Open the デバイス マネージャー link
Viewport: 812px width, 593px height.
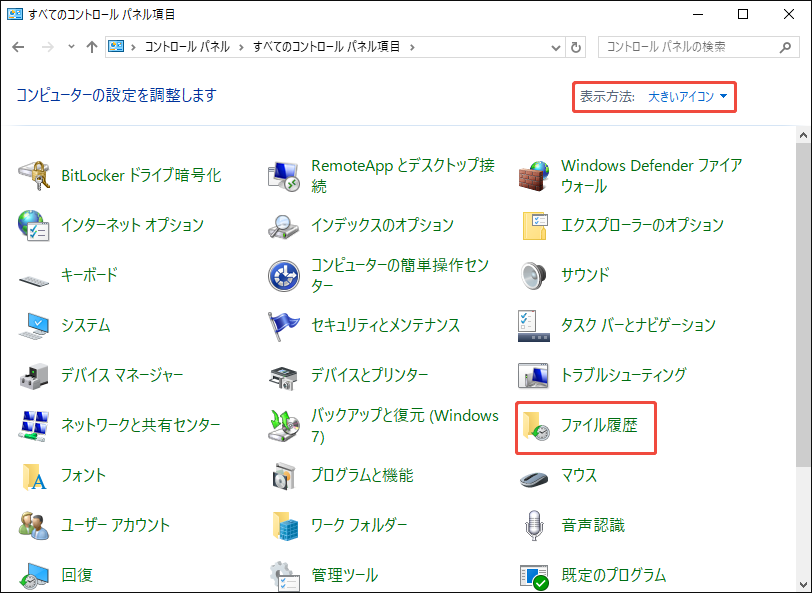coord(122,375)
